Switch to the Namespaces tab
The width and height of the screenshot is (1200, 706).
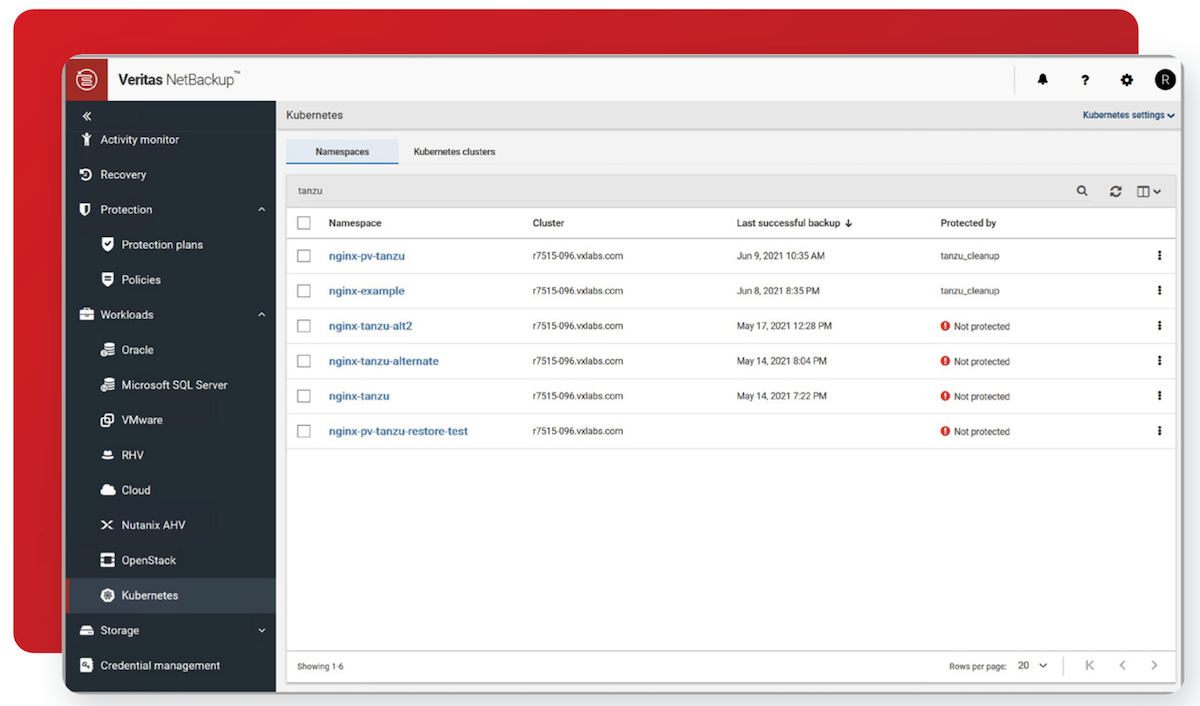pos(342,152)
